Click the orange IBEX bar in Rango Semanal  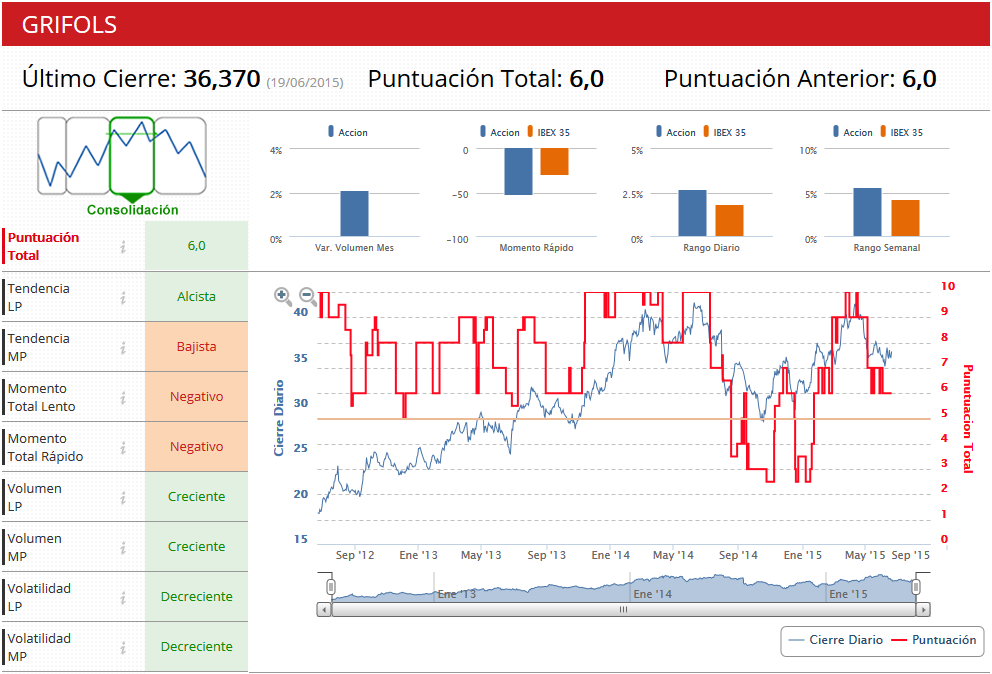pos(905,218)
